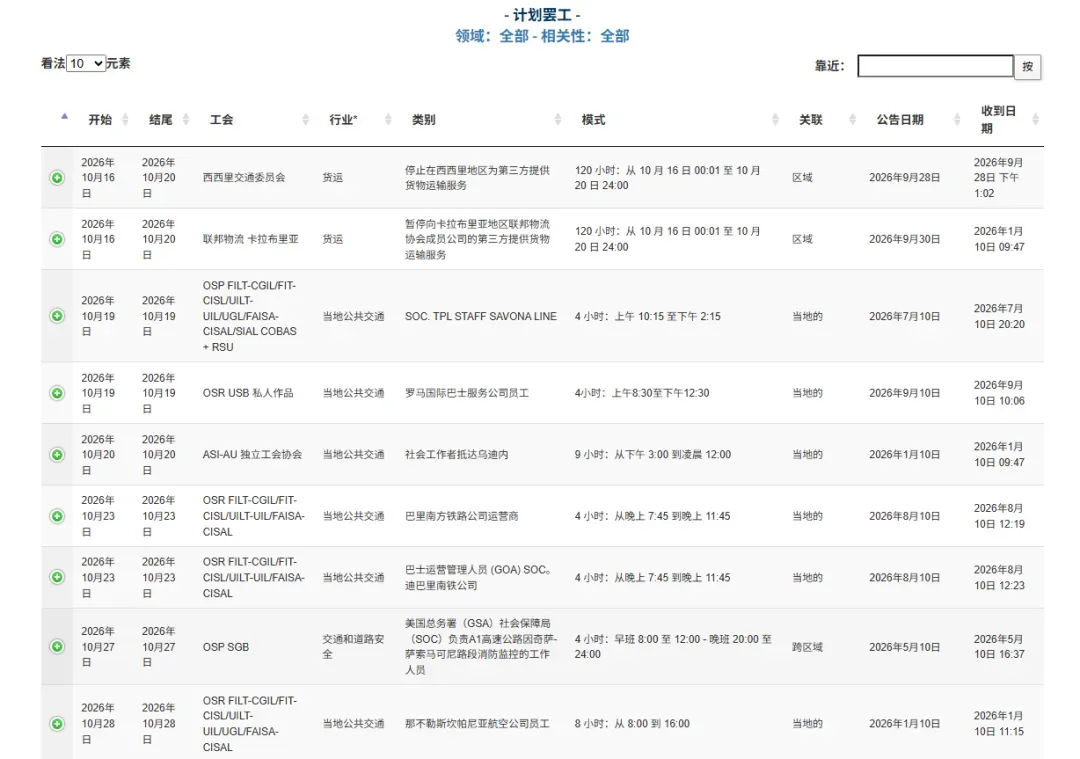Click the ASI-AU 独立工会协会 cell

coord(252,455)
